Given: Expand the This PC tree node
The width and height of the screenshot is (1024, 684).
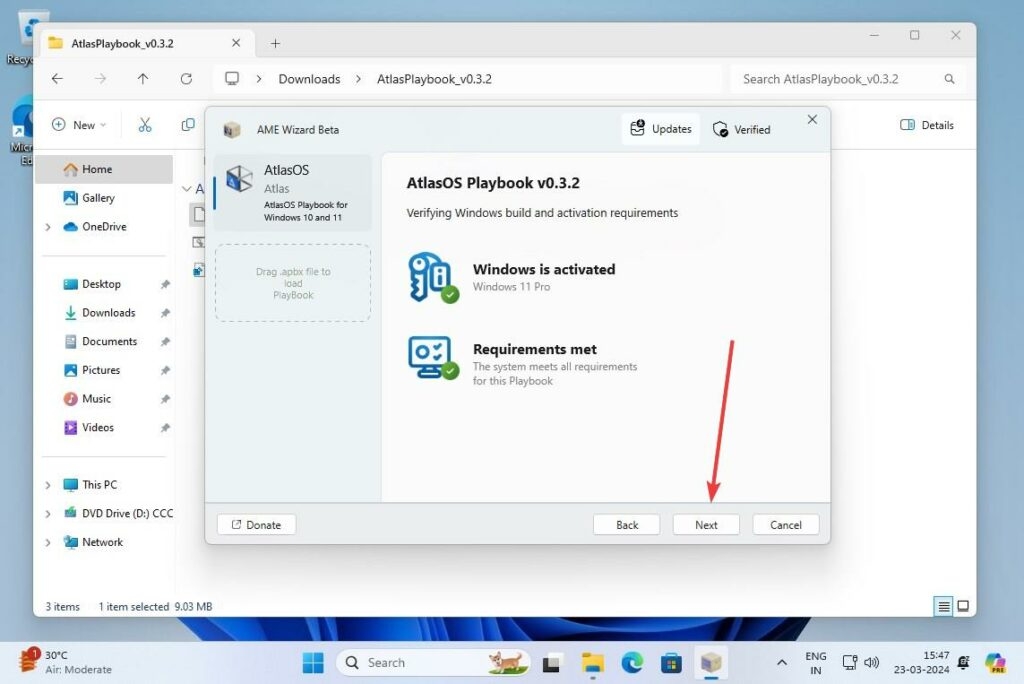Looking at the screenshot, I should point(47,485).
